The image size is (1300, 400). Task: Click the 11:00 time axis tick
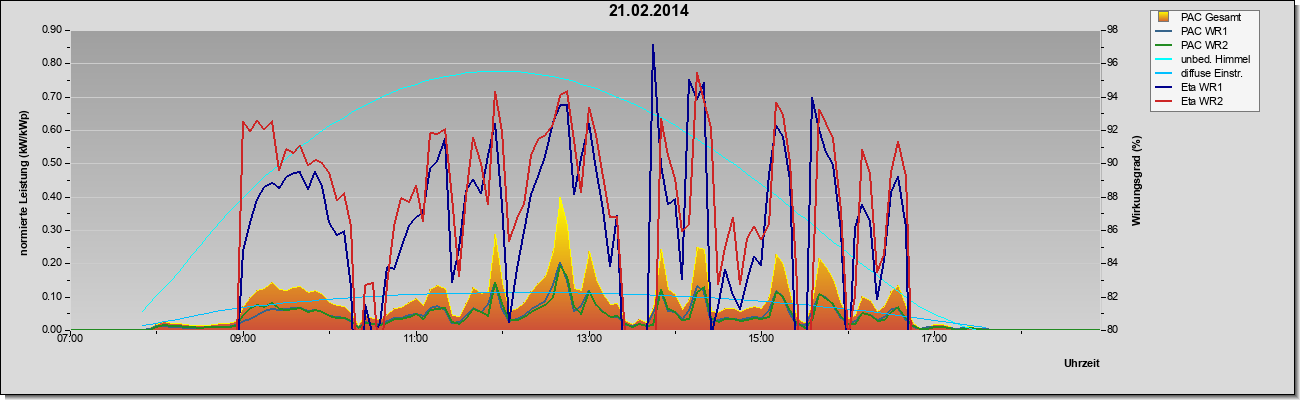coord(416,339)
